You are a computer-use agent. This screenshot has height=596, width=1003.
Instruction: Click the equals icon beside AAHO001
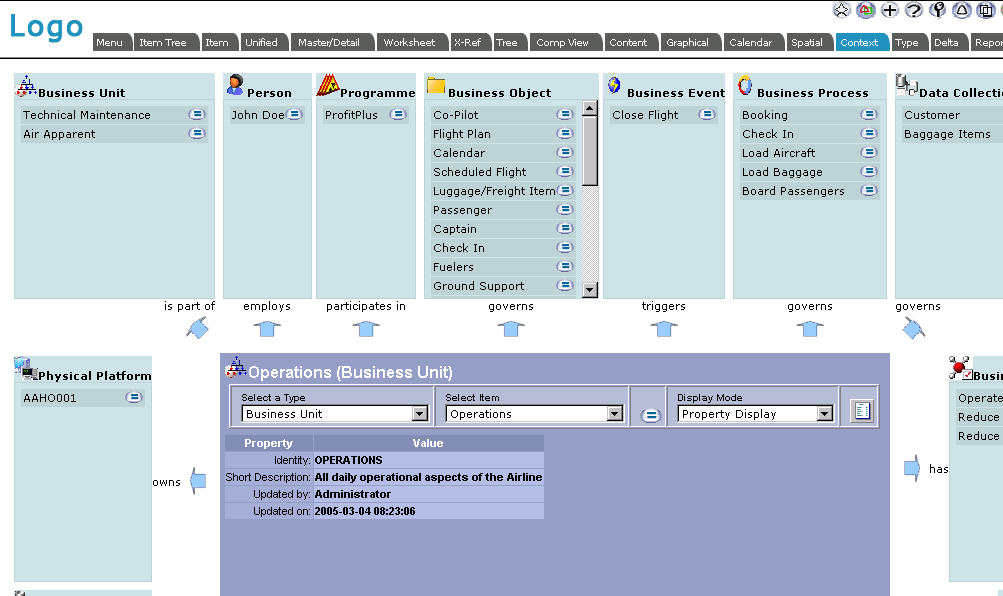click(x=134, y=398)
